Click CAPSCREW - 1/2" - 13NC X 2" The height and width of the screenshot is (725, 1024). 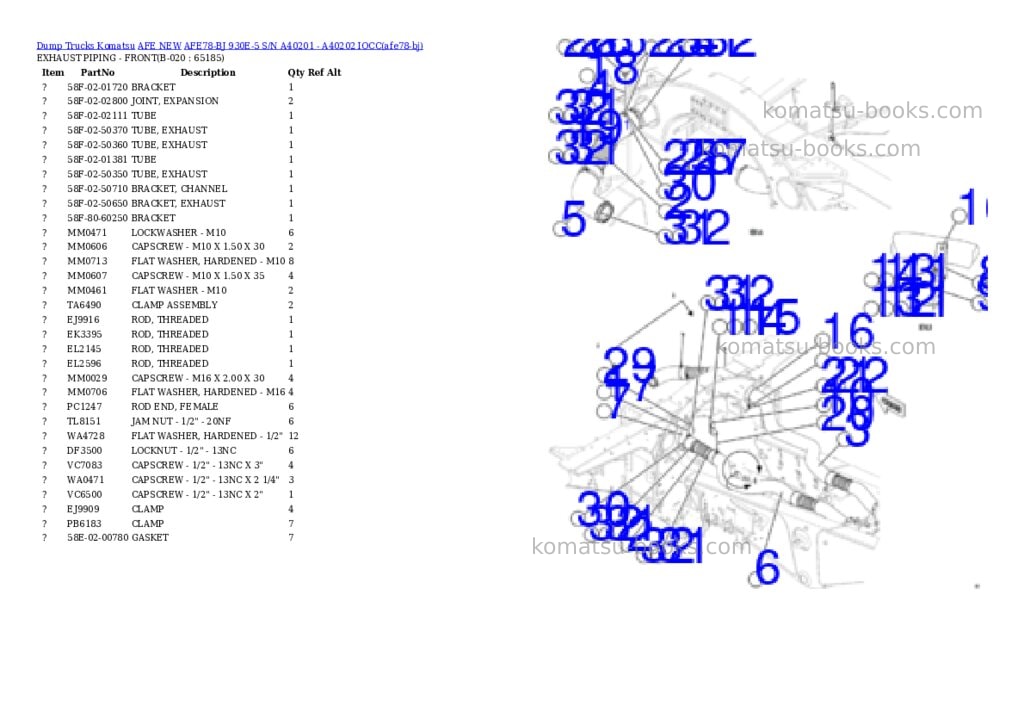(x=197, y=495)
